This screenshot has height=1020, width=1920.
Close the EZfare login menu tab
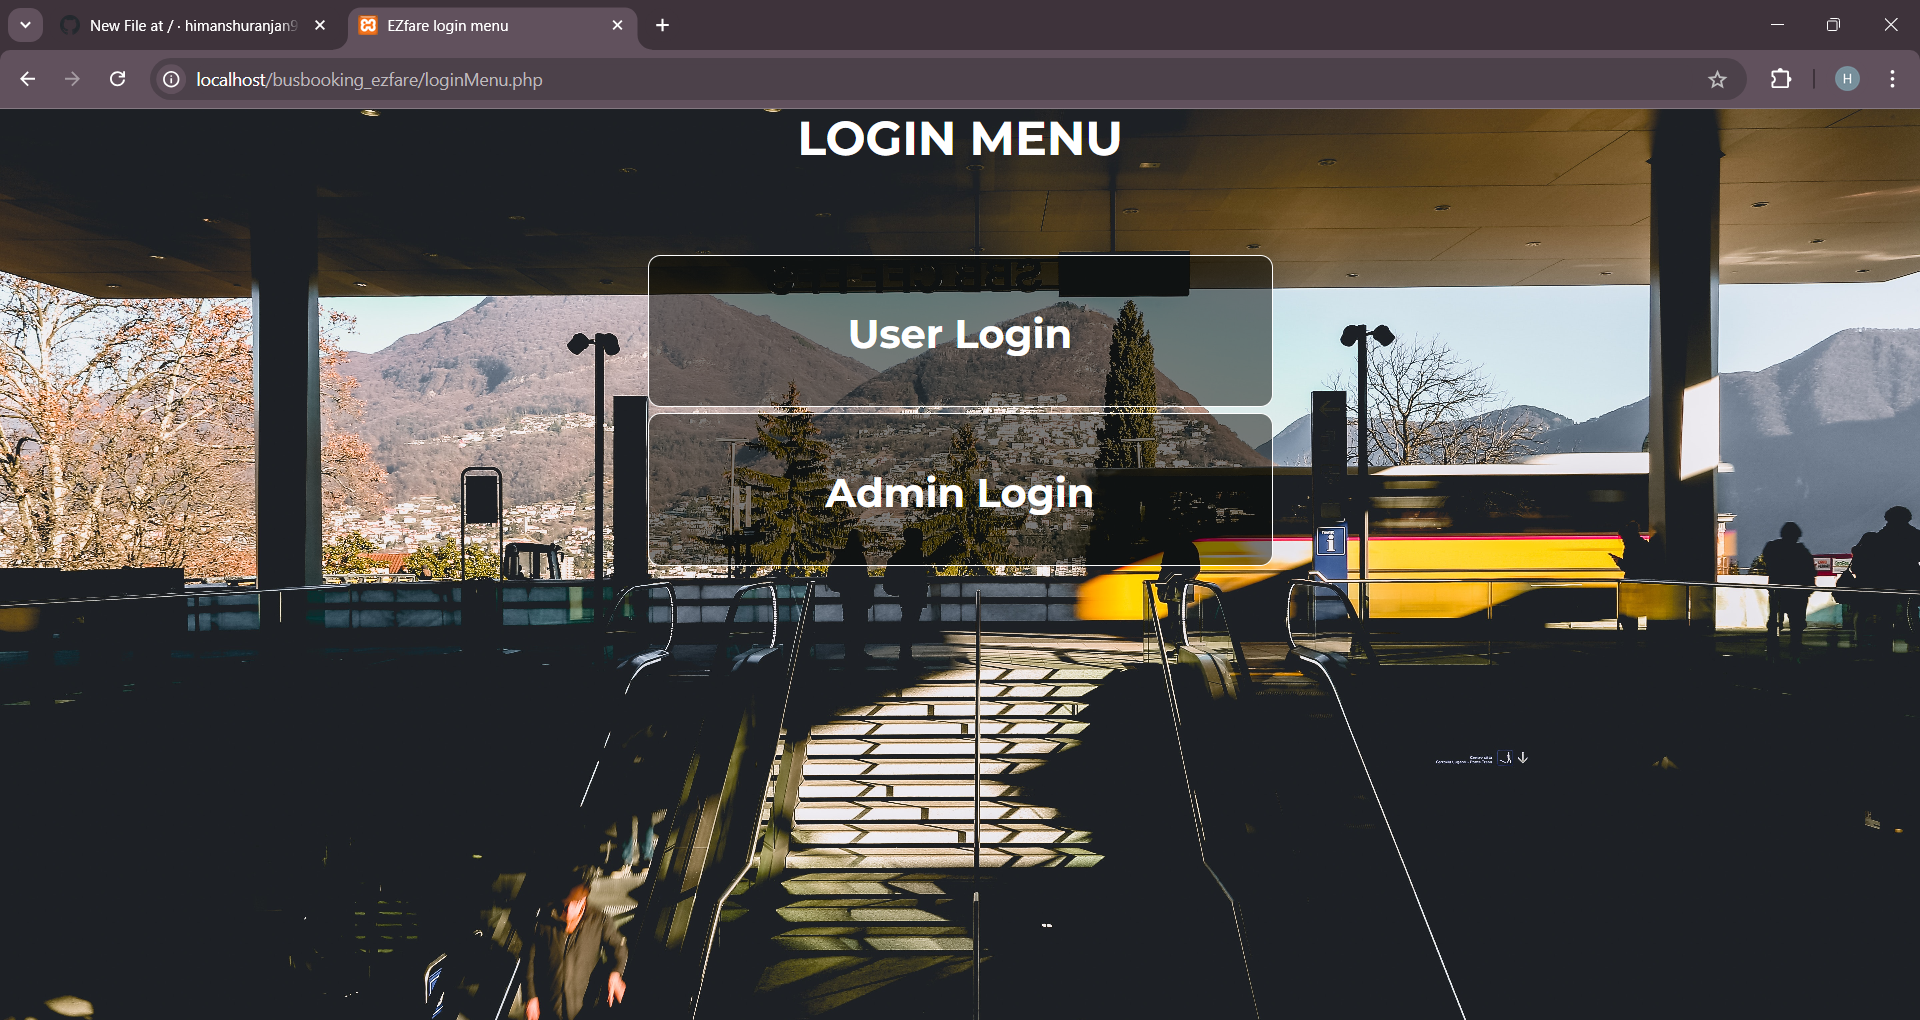click(617, 26)
